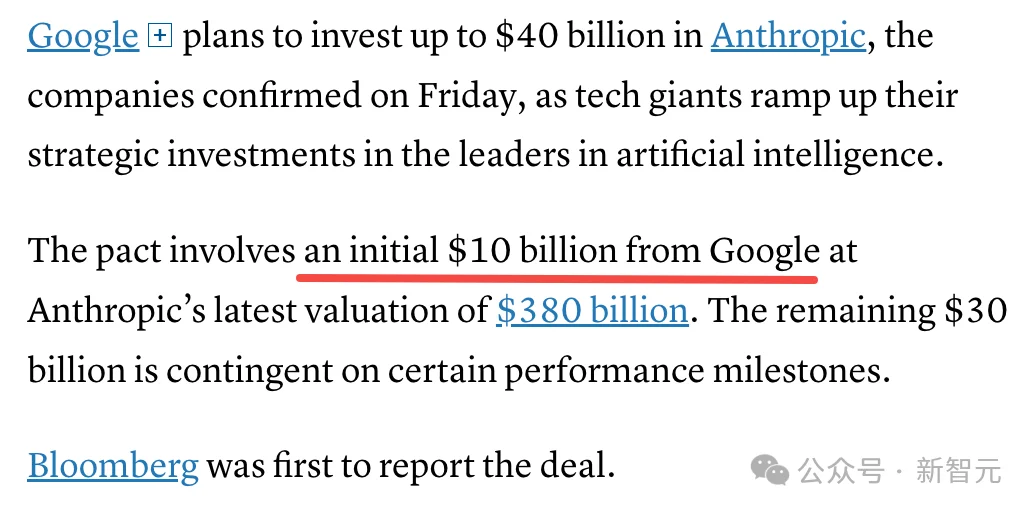This screenshot has height=512, width=1034.
Task: Click the 公众号 watermark label
Action: coord(845,469)
